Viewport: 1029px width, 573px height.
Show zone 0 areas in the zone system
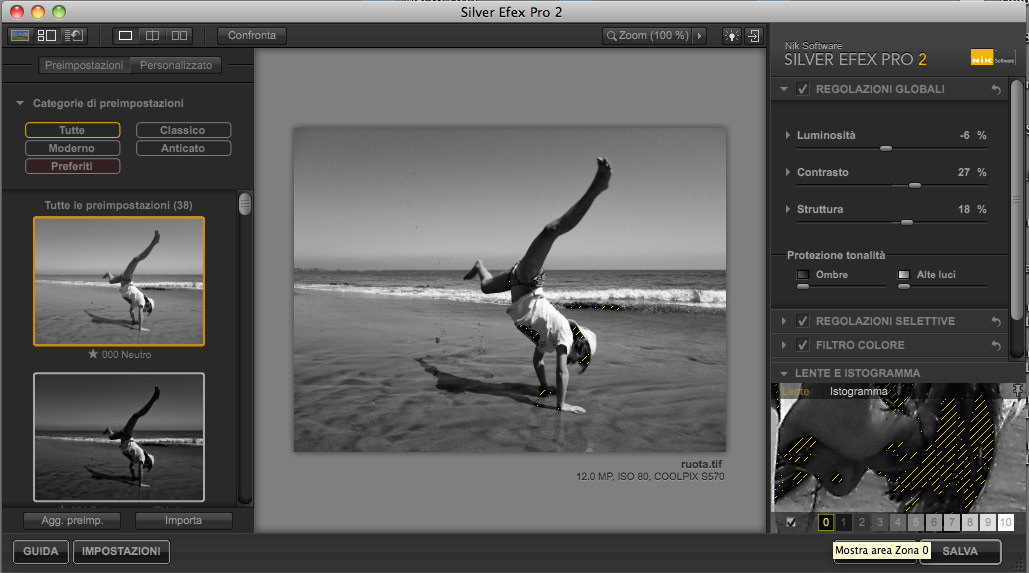826,522
